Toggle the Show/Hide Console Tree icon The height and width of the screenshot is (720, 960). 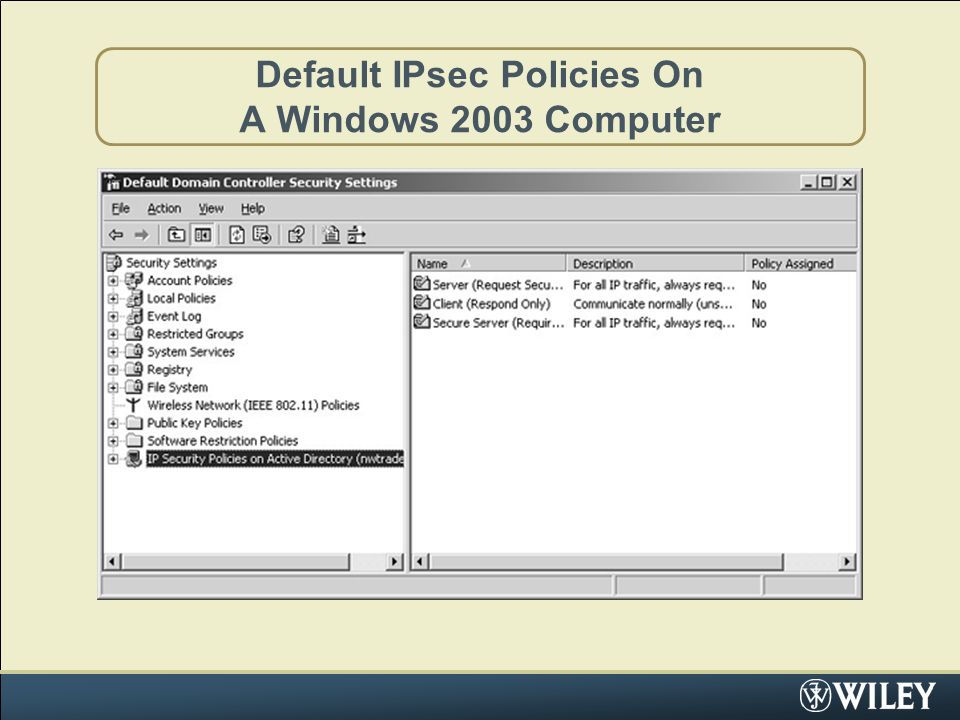click(203, 234)
